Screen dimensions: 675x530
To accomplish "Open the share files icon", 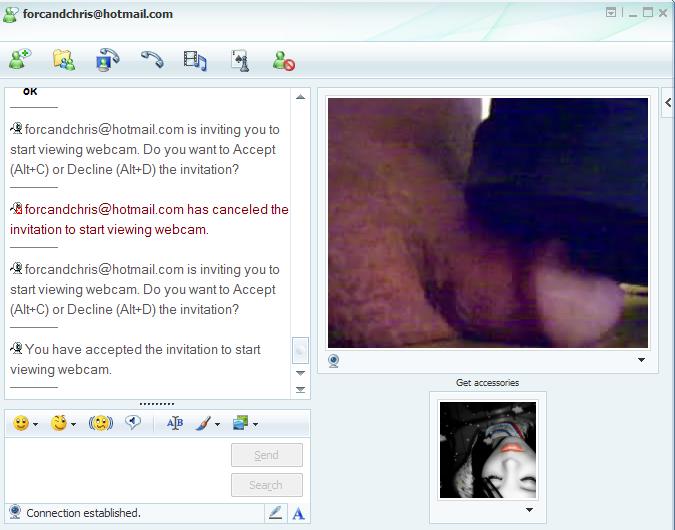I will point(64,60).
